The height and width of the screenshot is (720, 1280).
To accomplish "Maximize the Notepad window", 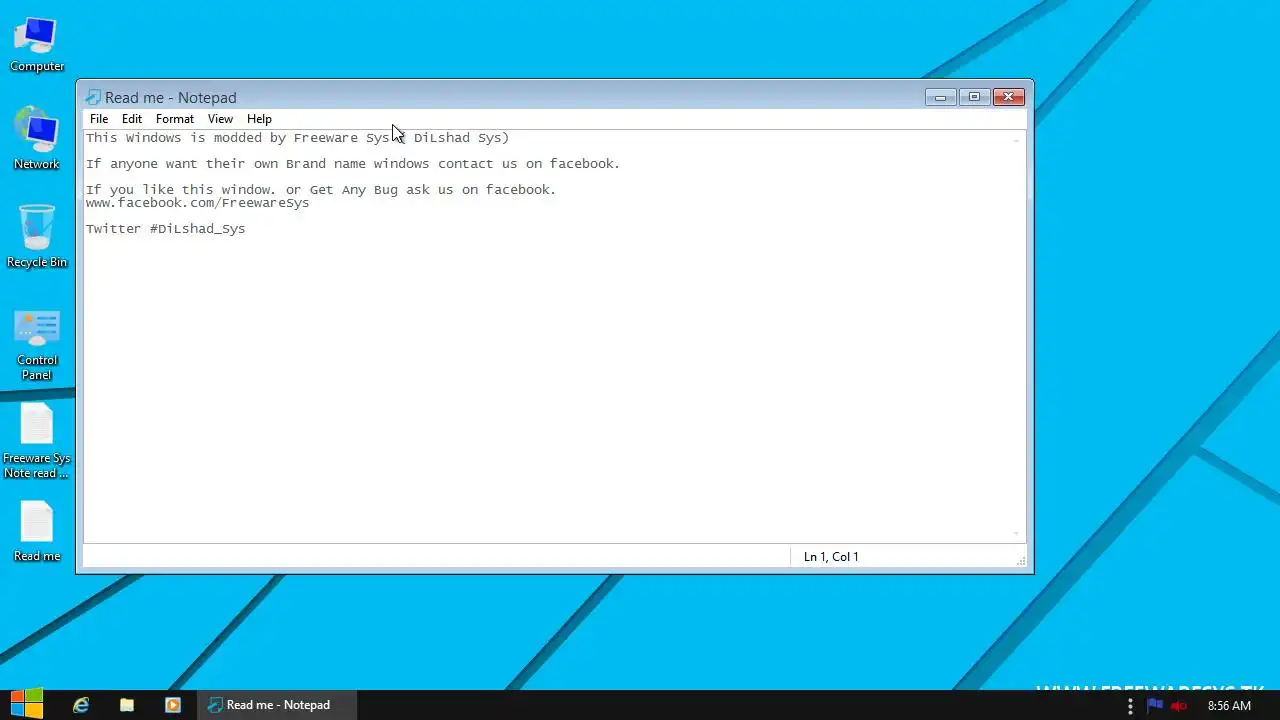I will click(x=974, y=97).
